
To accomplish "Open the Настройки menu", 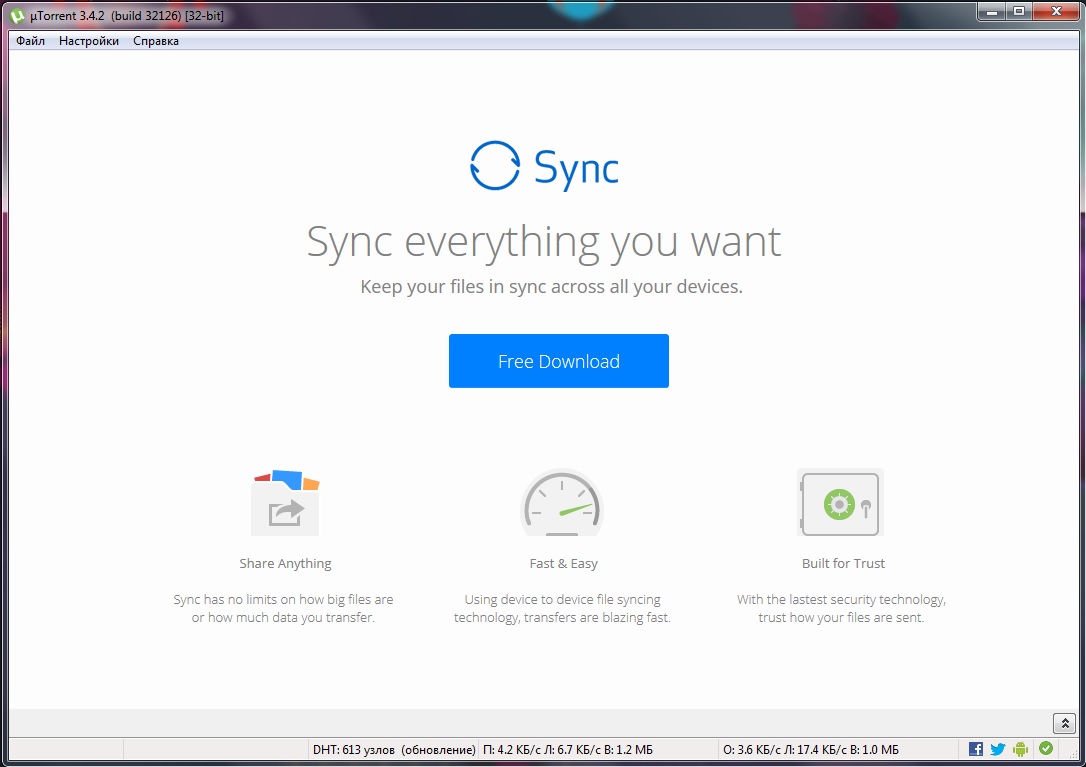I will tap(89, 41).
